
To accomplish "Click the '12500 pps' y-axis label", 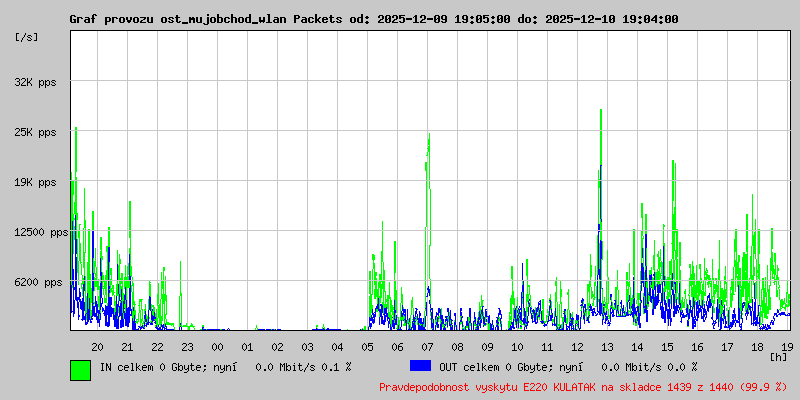I will pos(41,232).
